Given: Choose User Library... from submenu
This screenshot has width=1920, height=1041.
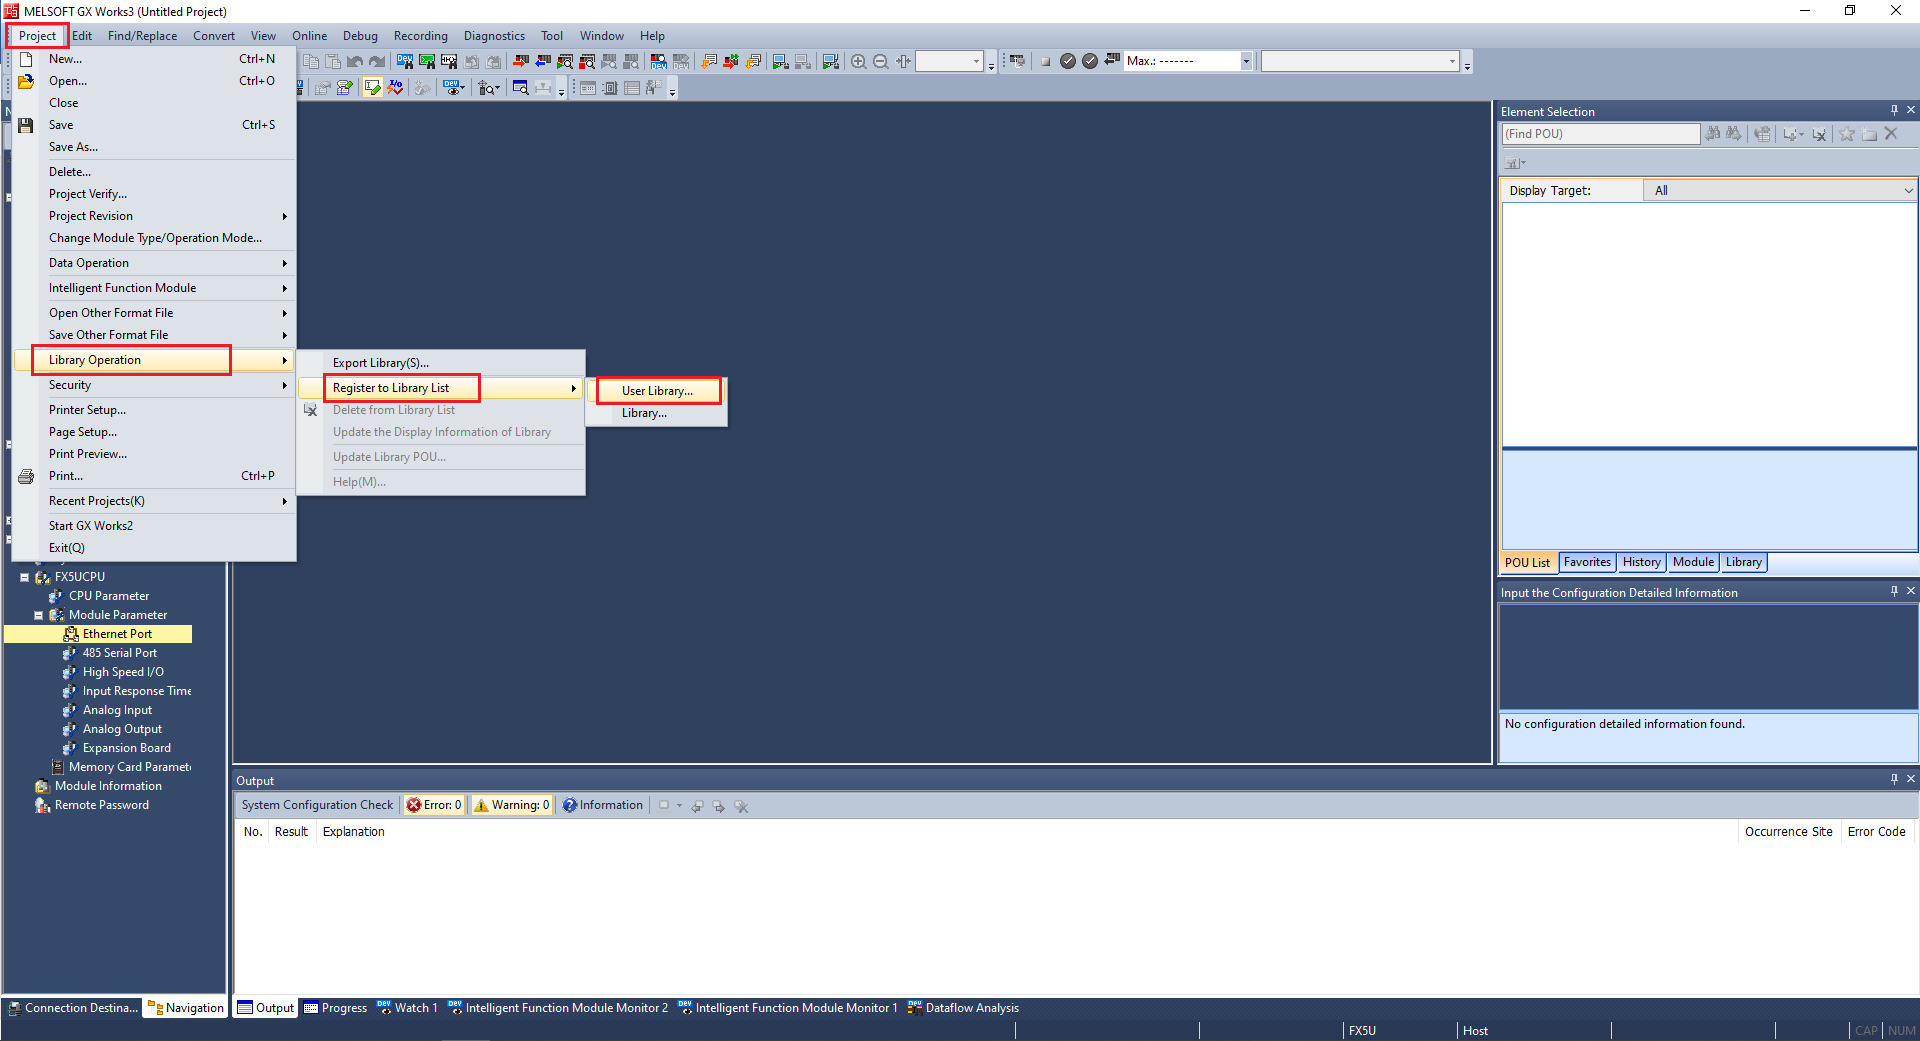Looking at the screenshot, I should point(657,391).
